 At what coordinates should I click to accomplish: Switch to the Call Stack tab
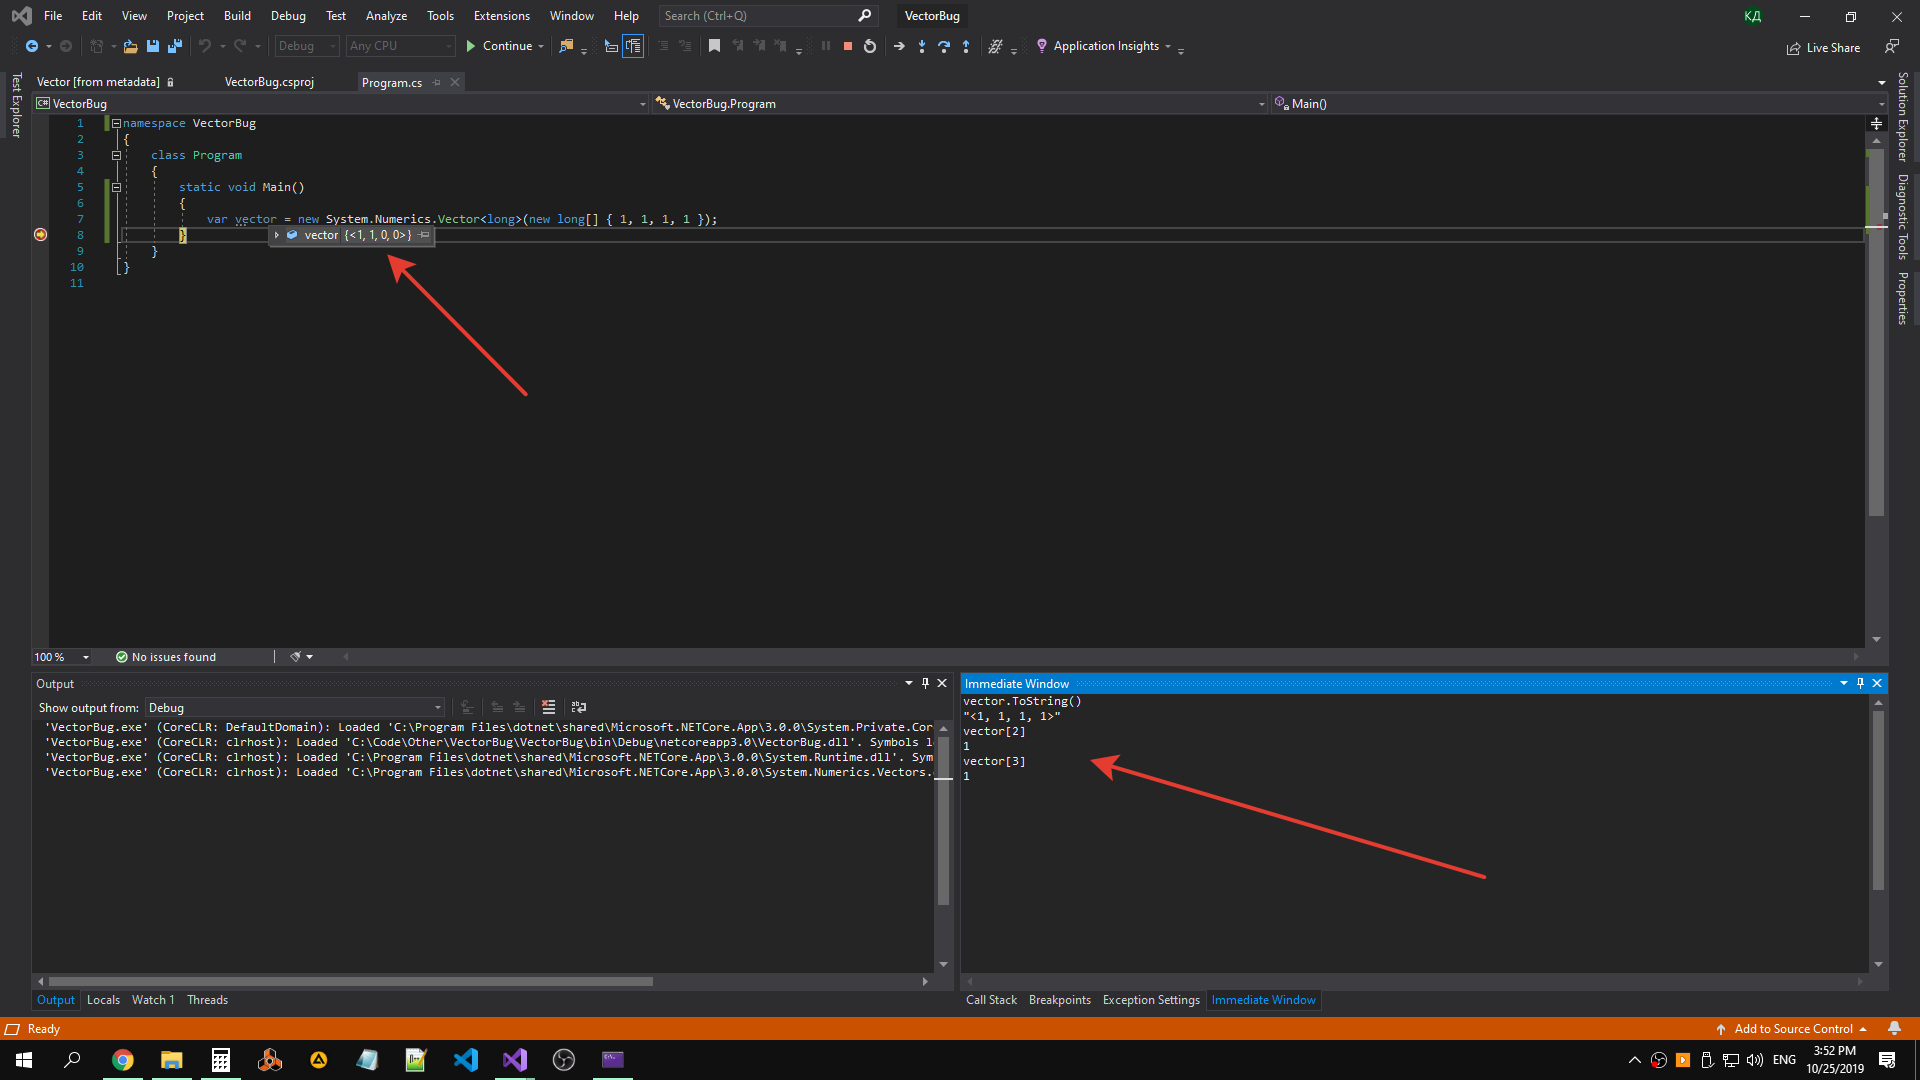991,999
